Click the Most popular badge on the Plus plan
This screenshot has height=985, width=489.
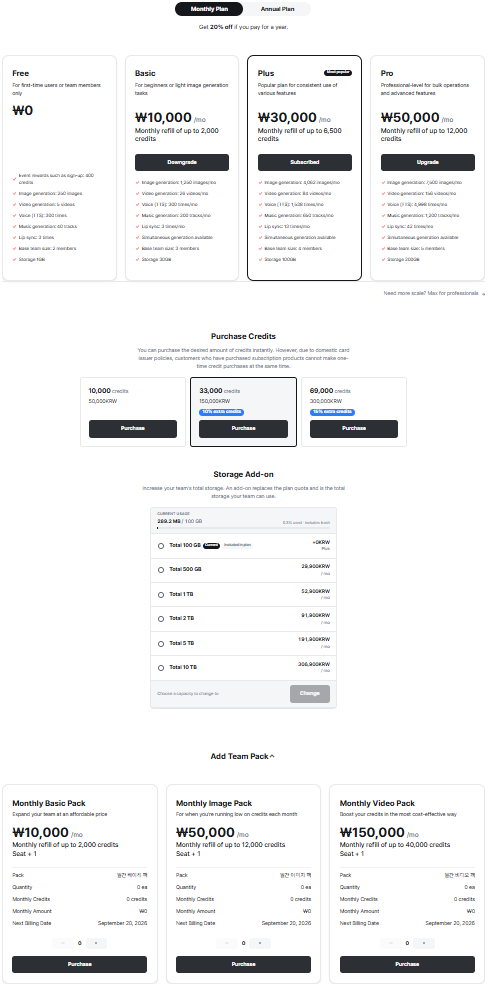coord(338,73)
